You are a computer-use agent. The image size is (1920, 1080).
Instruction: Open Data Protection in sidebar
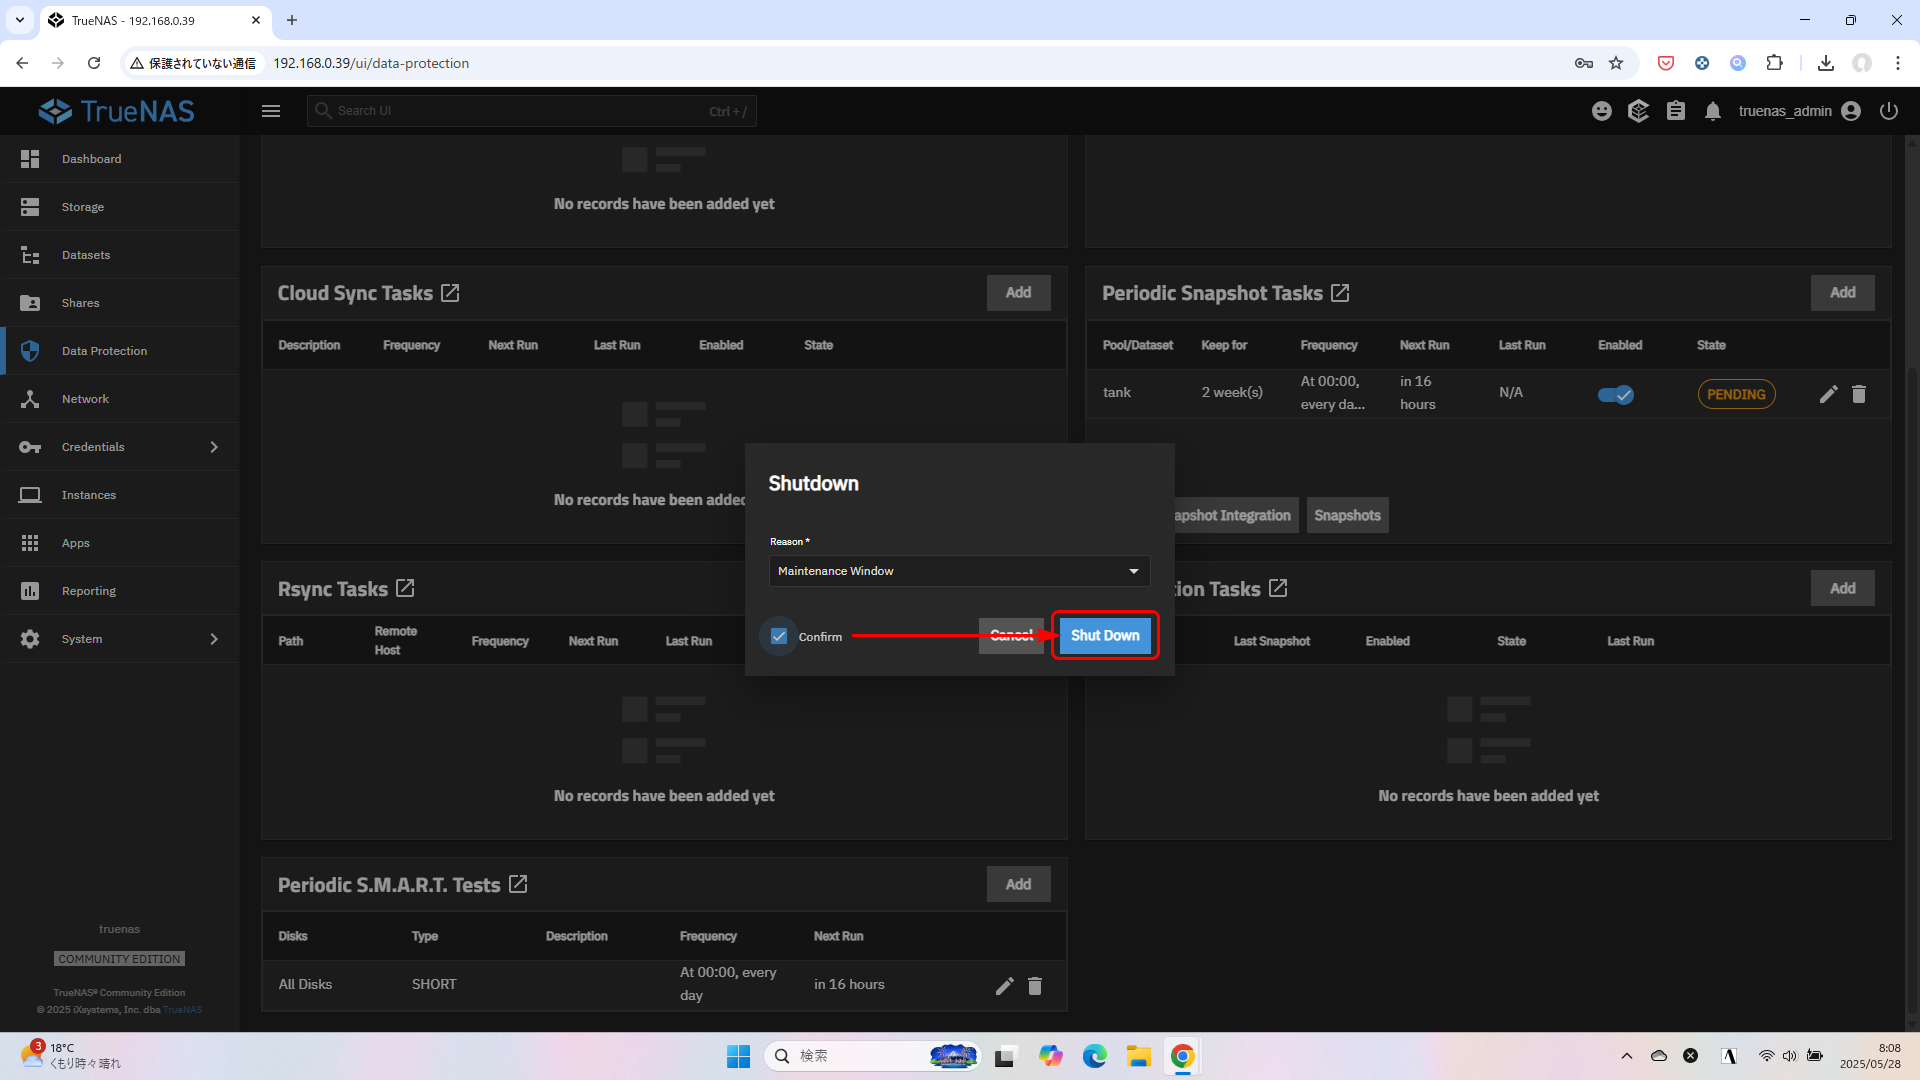pyautogui.click(x=120, y=351)
